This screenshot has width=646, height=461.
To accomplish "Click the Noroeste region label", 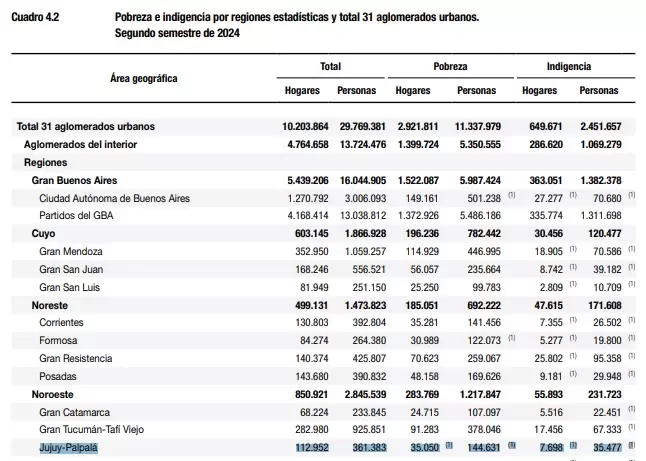I will click(52, 394).
